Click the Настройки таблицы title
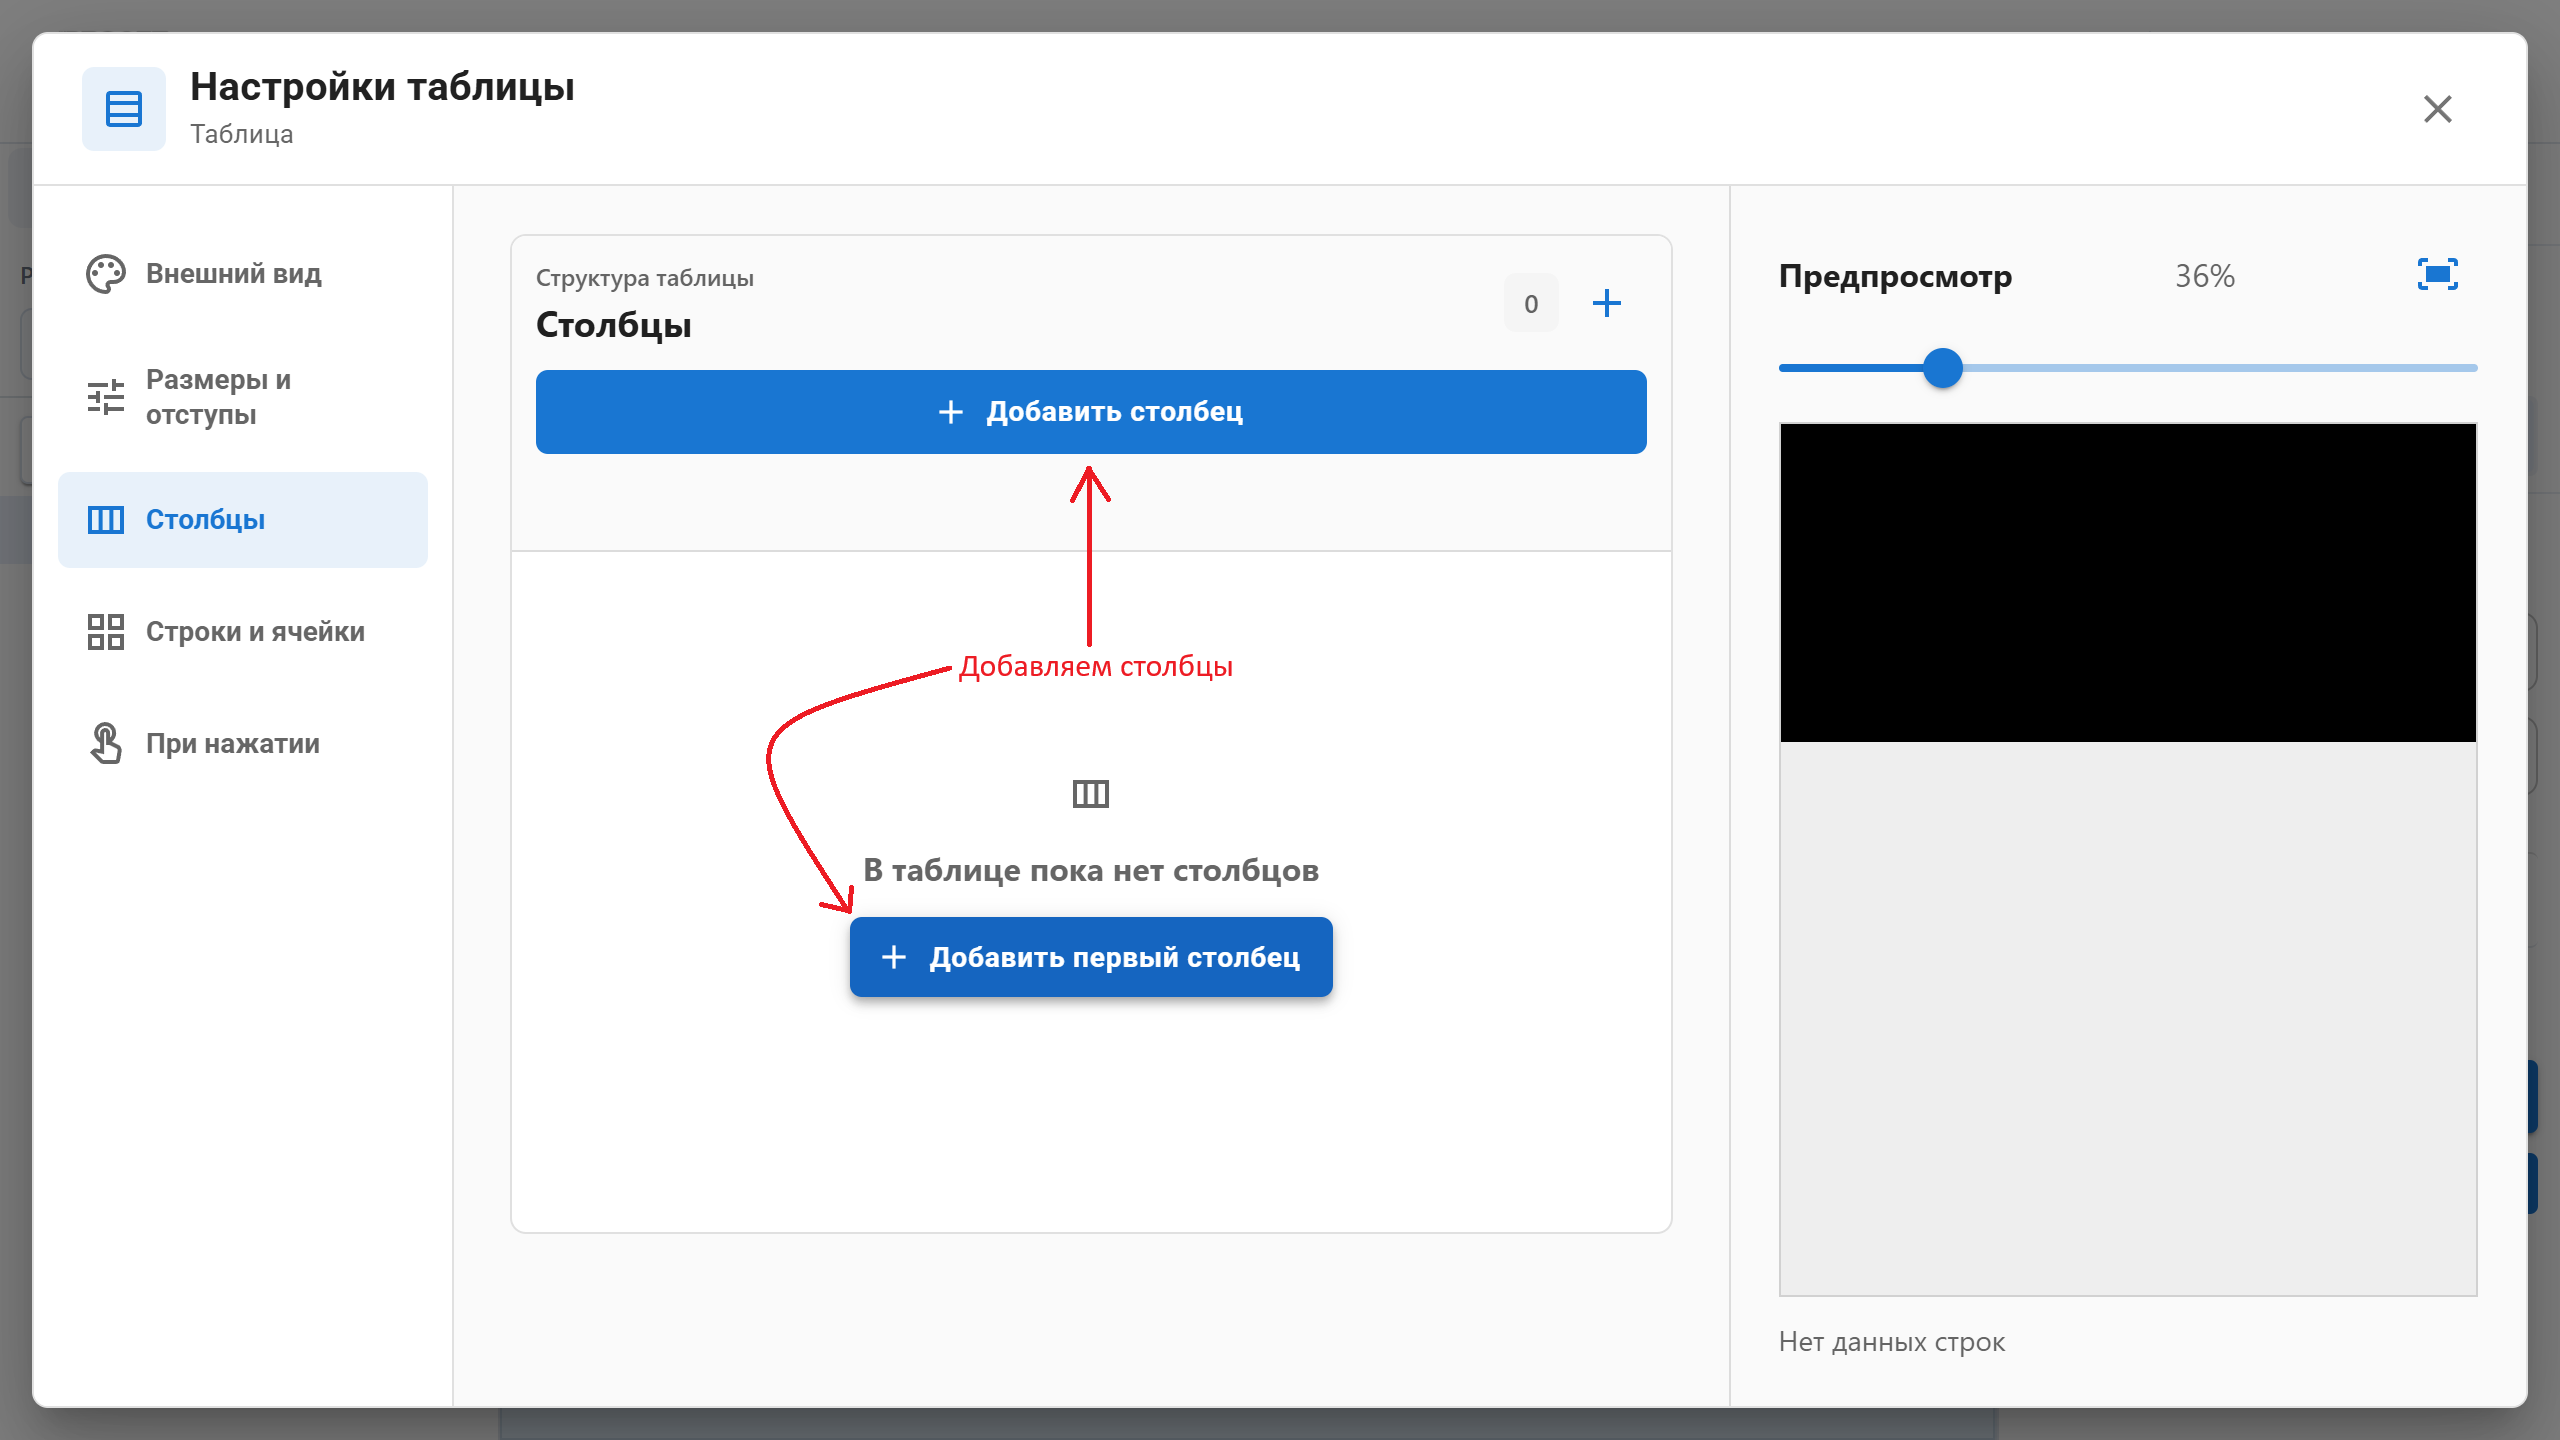 (x=382, y=87)
